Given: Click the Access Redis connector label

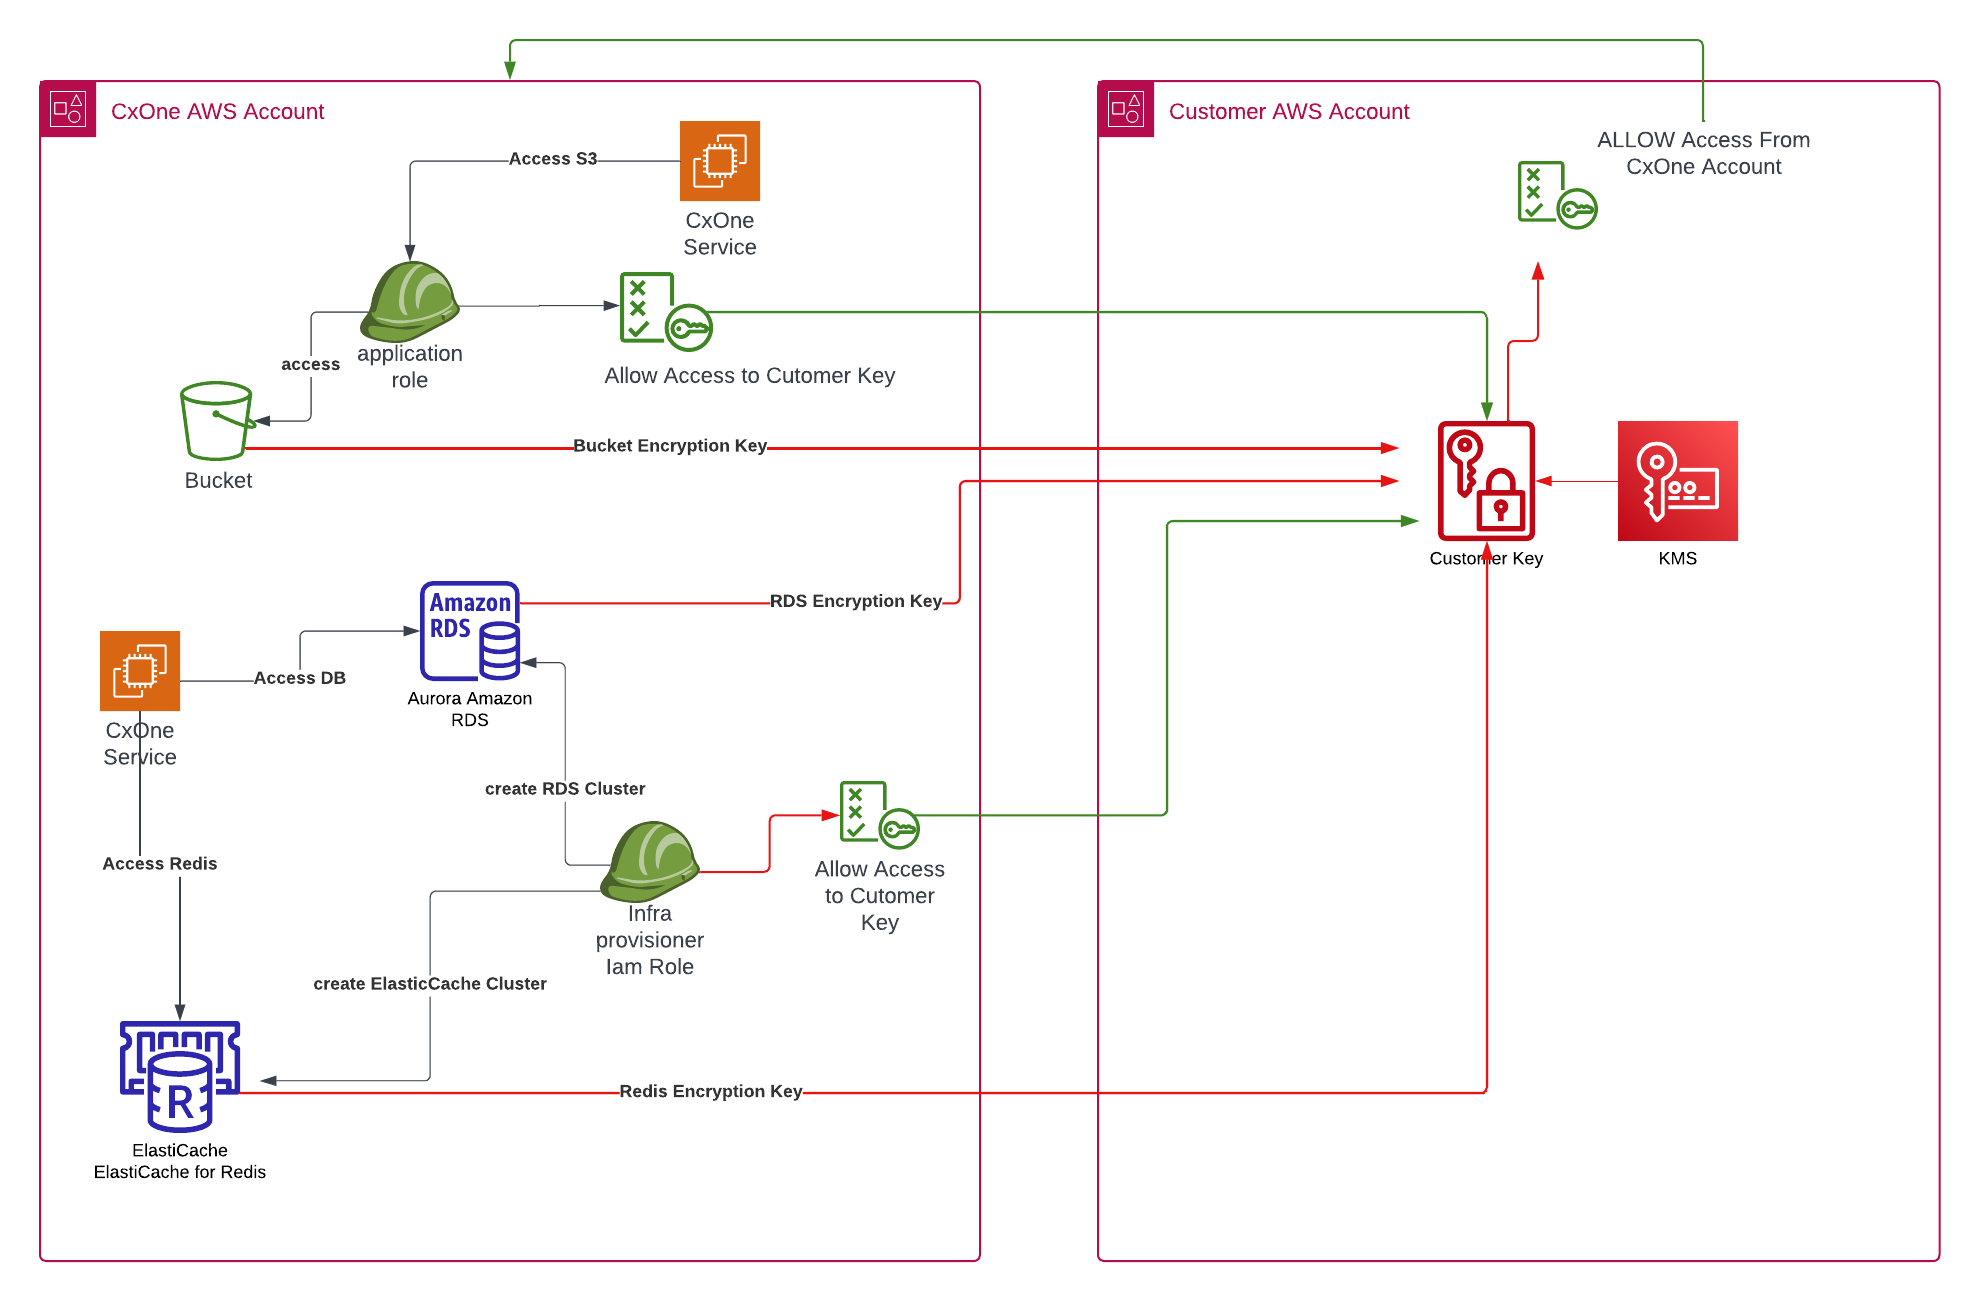Looking at the screenshot, I should pyautogui.click(x=159, y=863).
